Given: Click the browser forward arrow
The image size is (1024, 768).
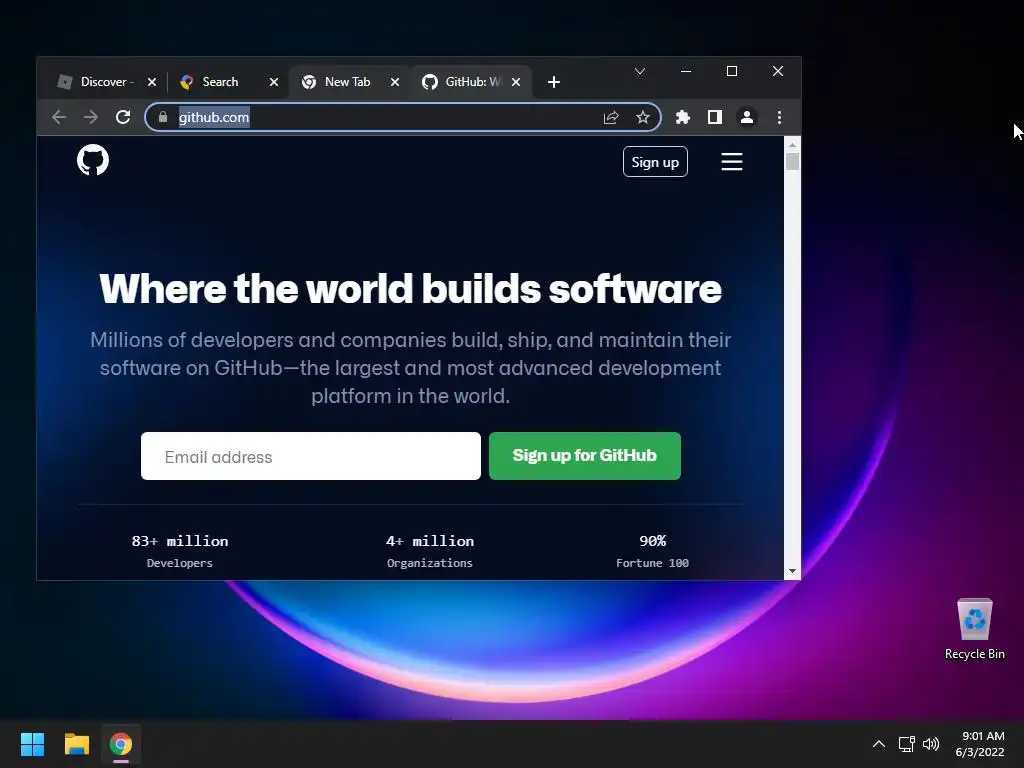Looking at the screenshot, I should coord(91,117).
